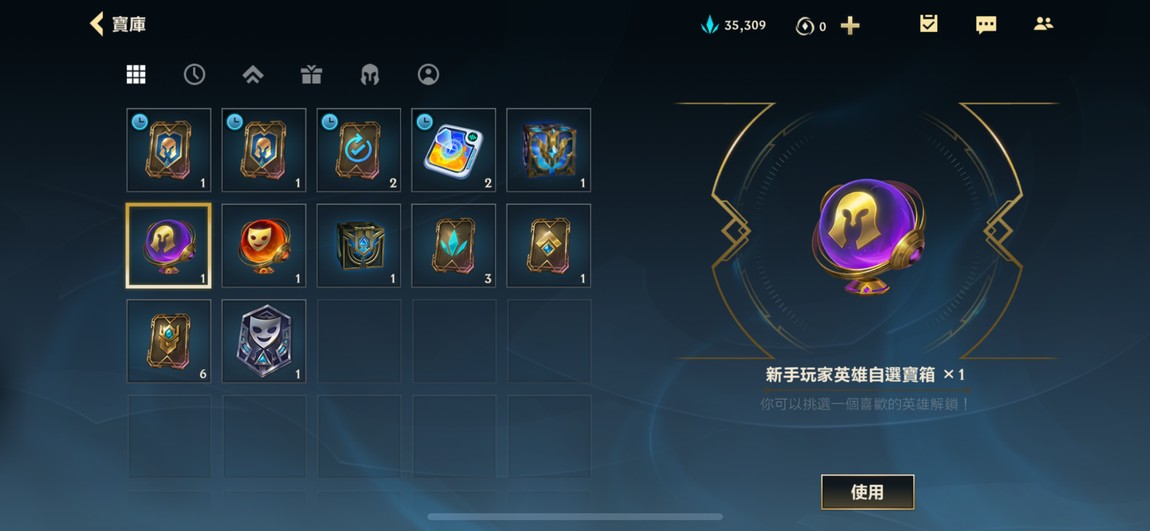Go back from the 寶庫 screen
The image size is (1150, 531).
click(97, 23)
